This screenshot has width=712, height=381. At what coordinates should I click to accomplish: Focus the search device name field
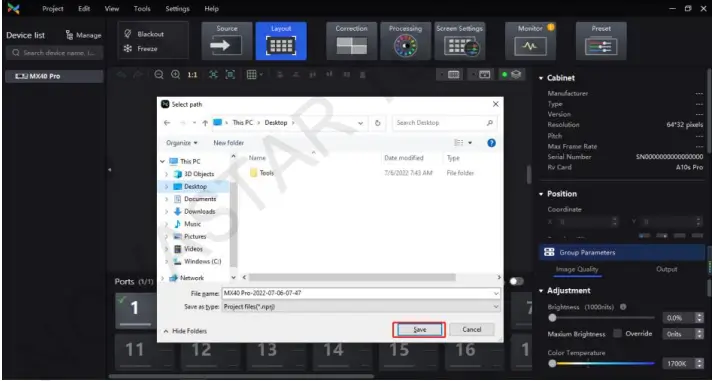(x=55, y=53)
